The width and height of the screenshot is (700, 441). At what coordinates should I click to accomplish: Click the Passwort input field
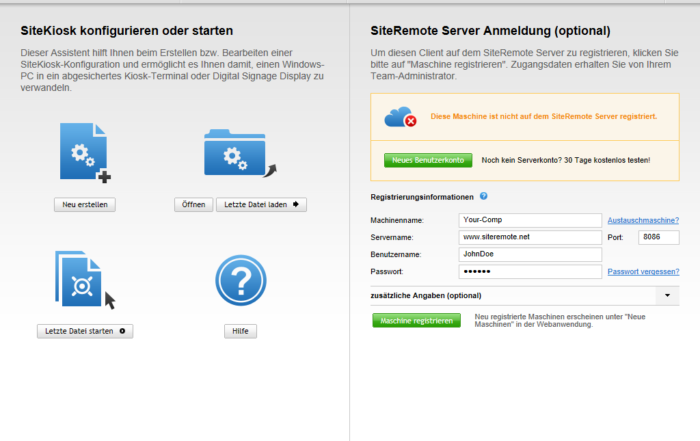(529, 272)
